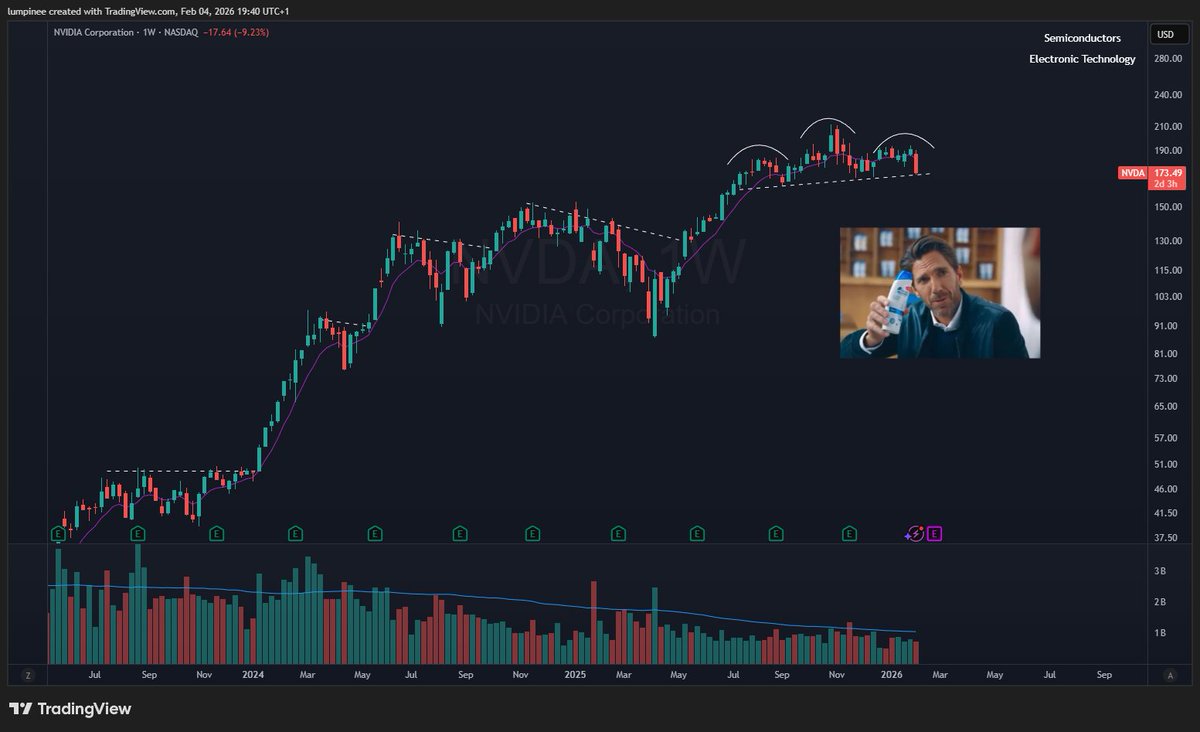Open the earnings marker above Sep 2024
The height and width of the screenshot is (732, 1200).
460,534
